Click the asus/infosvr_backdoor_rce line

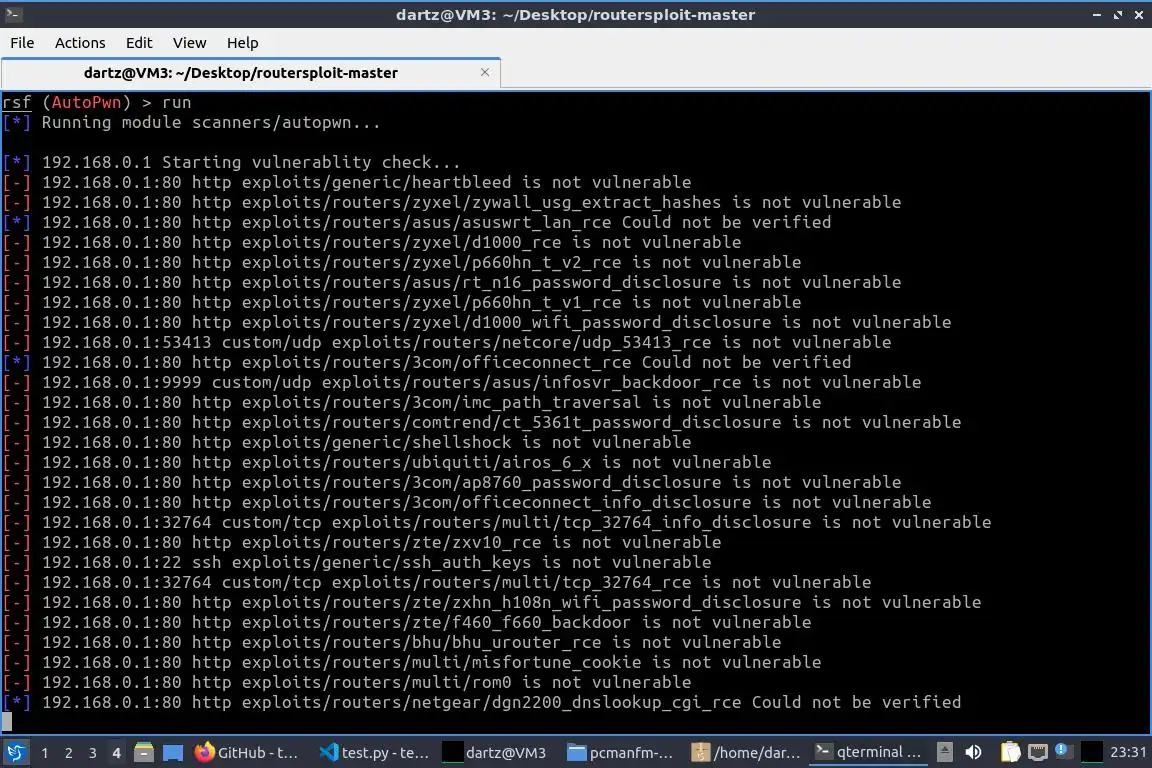click(x=461, y=382)
